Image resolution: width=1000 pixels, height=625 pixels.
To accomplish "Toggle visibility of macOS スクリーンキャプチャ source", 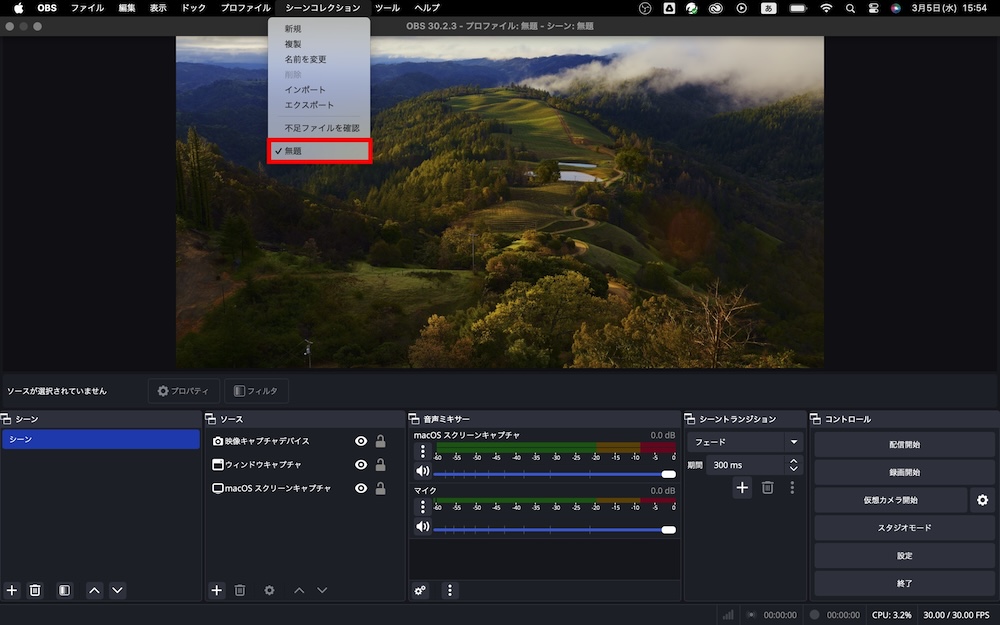I will tap(361, 489).
